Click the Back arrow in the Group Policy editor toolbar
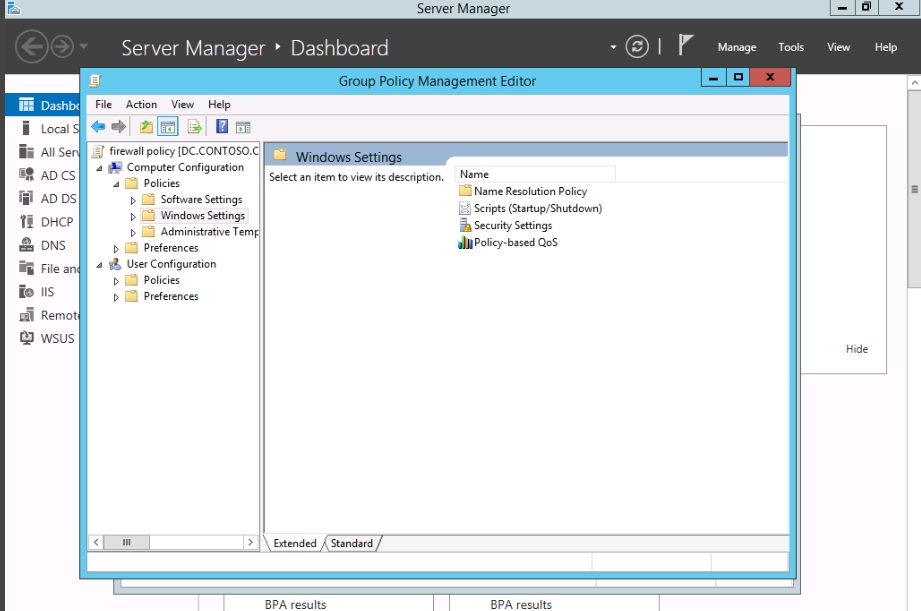Screen dimensions: 921x611 [98, 127]
